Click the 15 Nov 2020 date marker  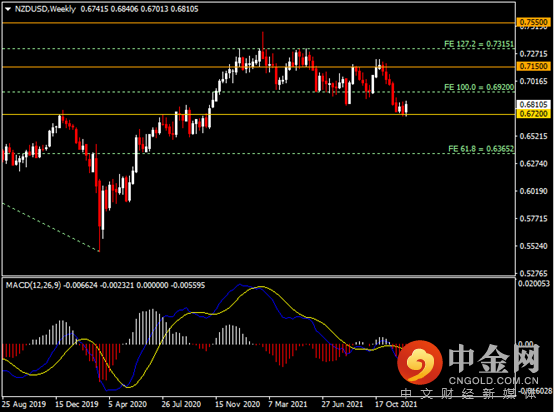point(237,404)
